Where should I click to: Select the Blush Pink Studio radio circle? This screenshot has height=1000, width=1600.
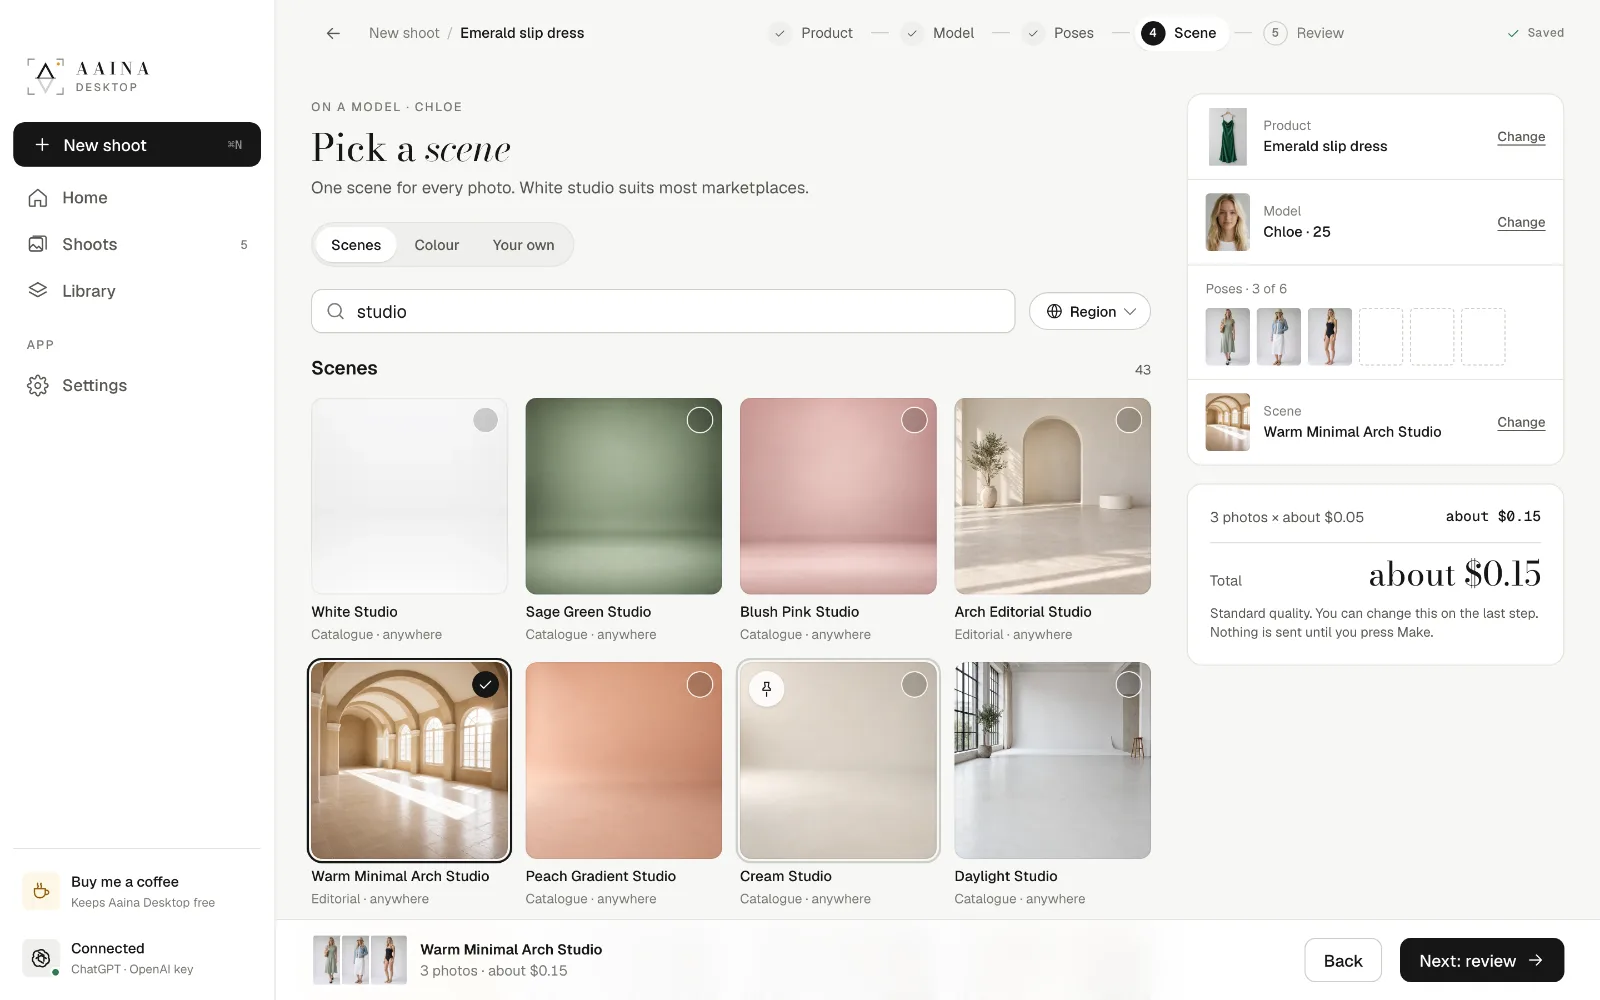pyautogui.click(x=914, y=420)
